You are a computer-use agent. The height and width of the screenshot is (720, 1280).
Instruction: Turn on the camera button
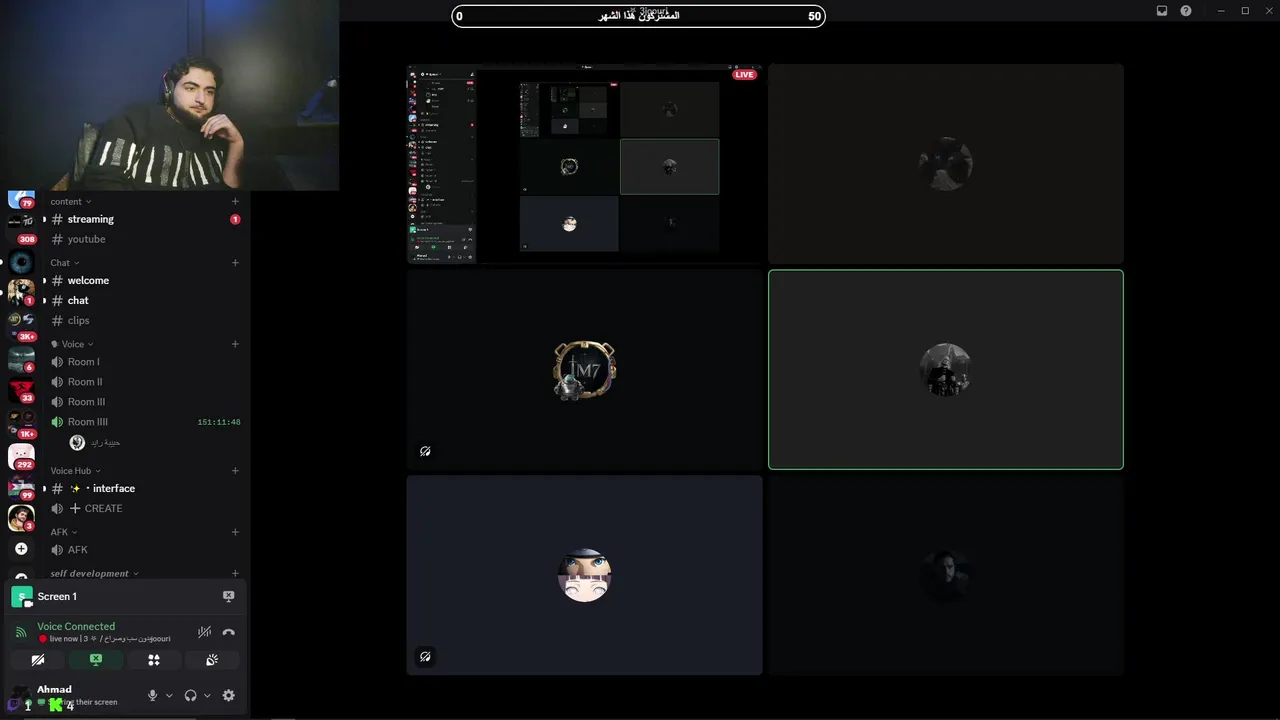(x=38, y=660)
